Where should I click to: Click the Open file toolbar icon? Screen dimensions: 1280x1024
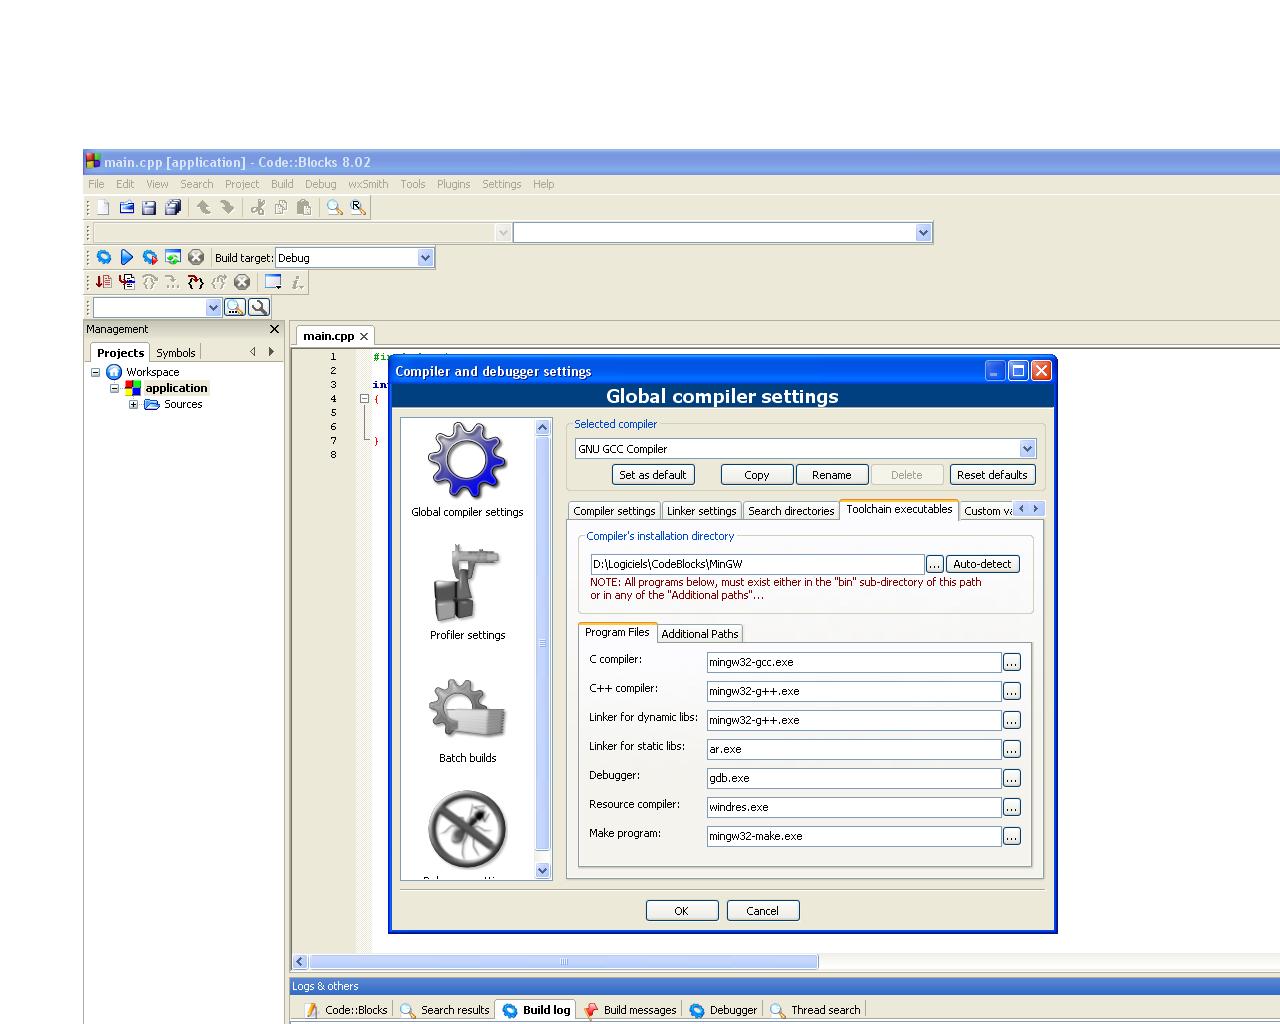(x=127, y=207)
